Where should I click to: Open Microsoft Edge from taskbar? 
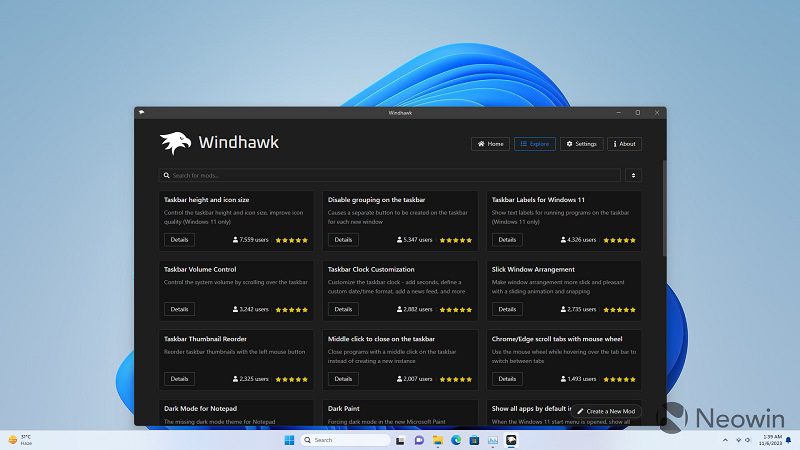coord(455,440)
